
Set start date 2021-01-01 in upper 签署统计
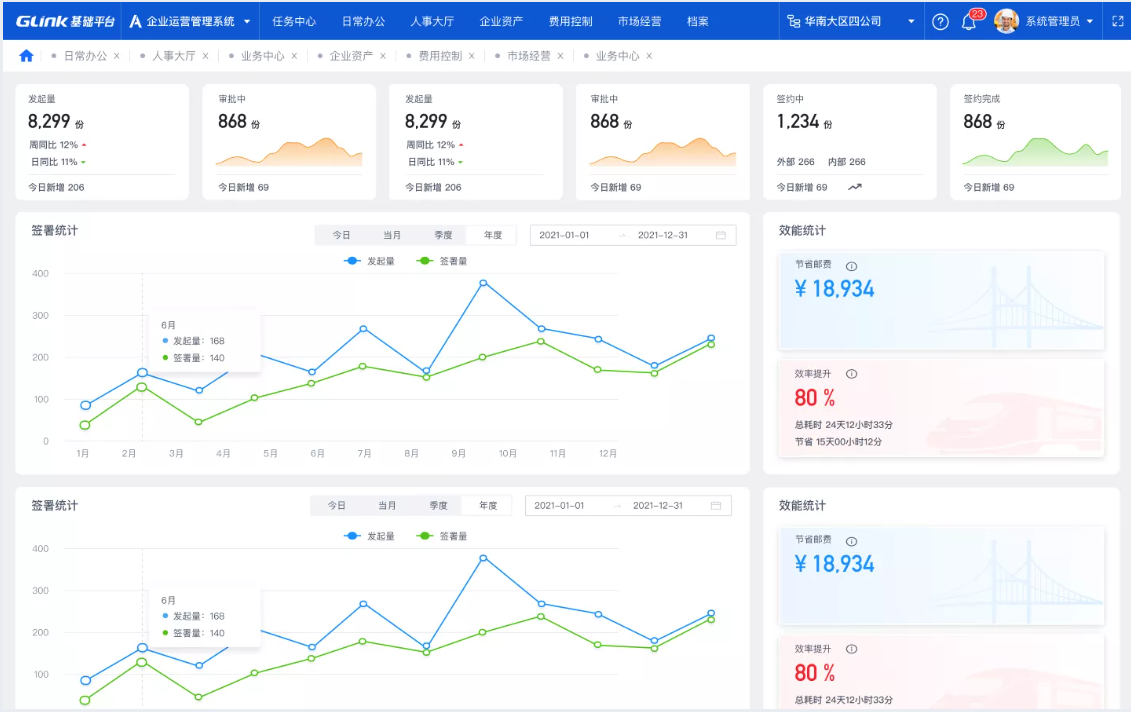click(x=564, y=235)
